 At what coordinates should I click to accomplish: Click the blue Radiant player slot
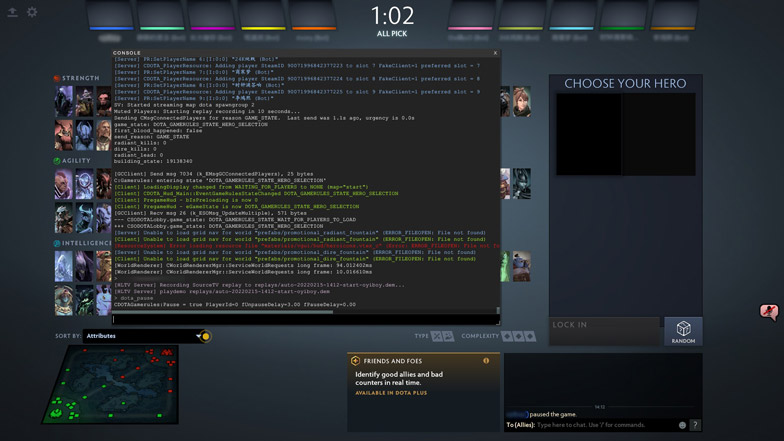click(x=110, y=15)
